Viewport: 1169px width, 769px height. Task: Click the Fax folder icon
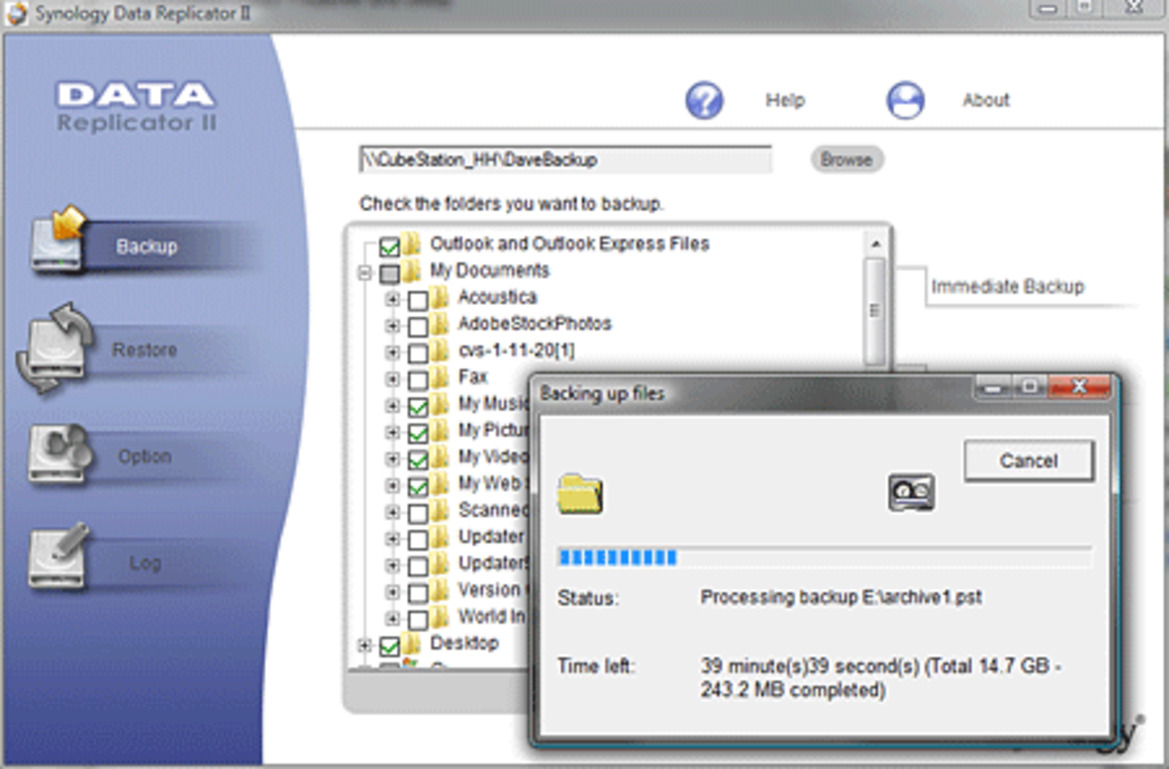[x=441, y=377]
